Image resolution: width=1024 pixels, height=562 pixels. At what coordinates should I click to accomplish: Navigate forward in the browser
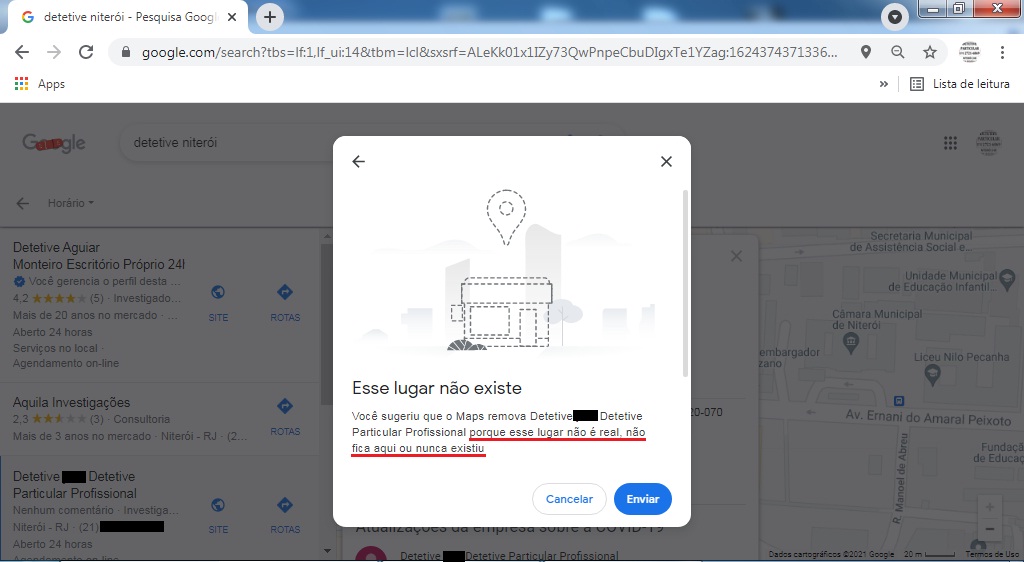pos(54,52)
